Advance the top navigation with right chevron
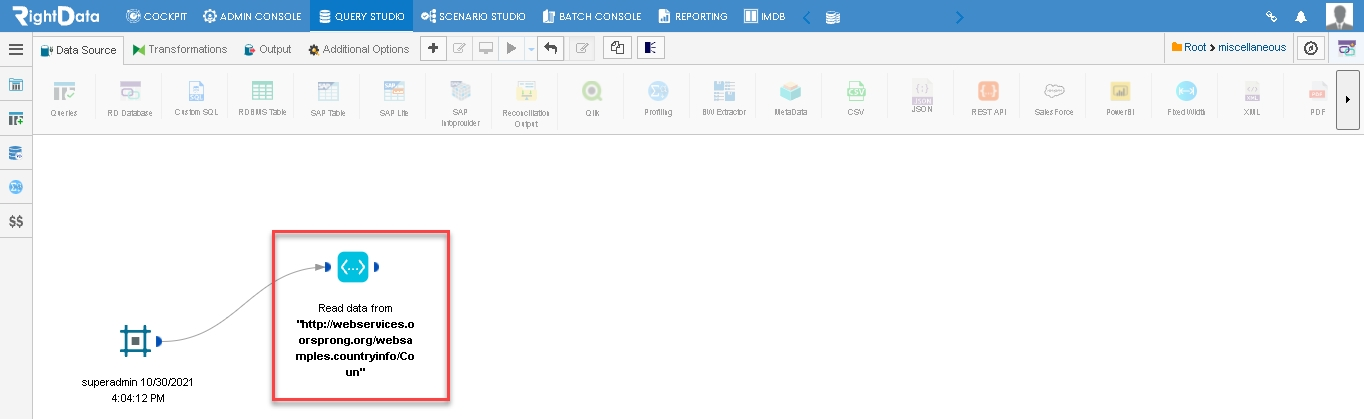Viewport: 1364px width, 419px height. coord(960,16)
